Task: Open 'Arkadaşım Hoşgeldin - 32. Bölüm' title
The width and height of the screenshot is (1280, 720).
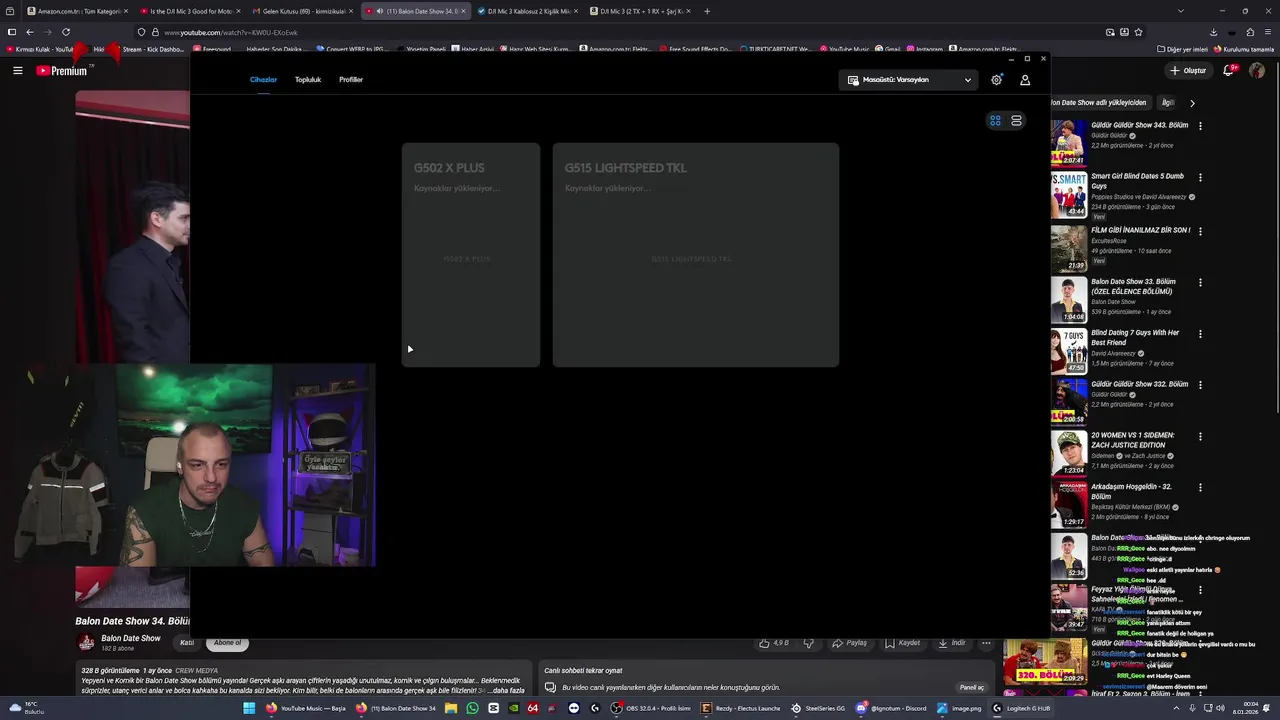Action: 1134,491
